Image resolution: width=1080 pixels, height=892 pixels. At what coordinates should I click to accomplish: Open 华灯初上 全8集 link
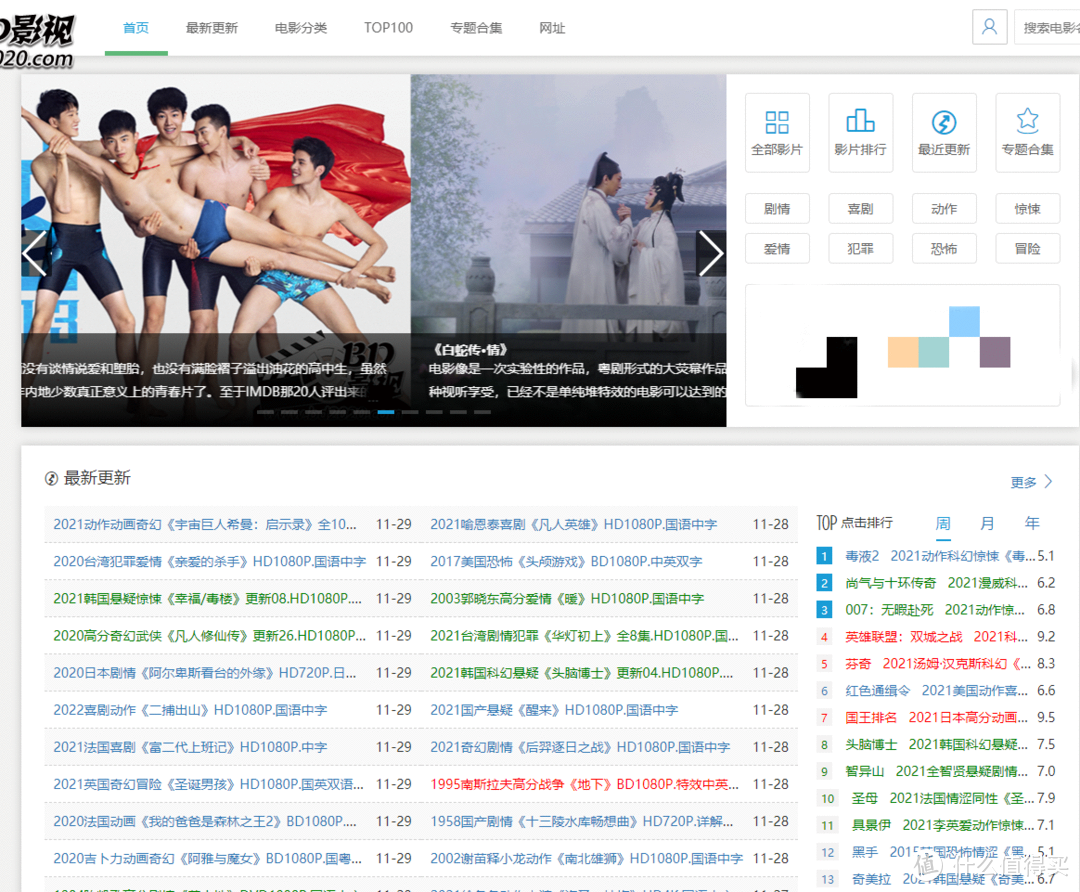point(584,636)
